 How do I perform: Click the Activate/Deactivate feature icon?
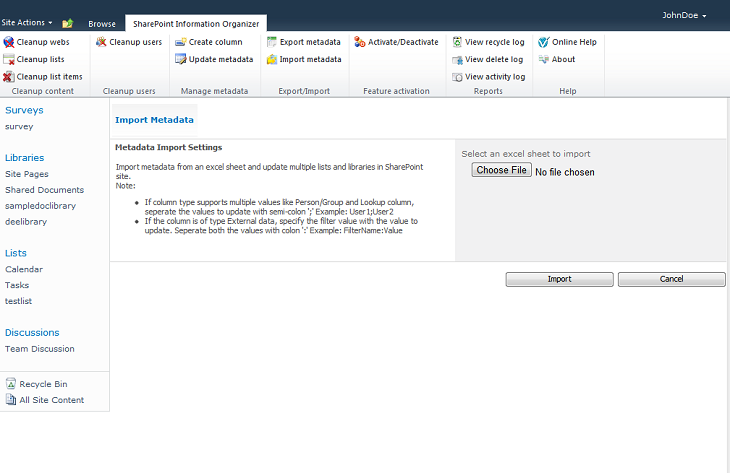point(359,42)
